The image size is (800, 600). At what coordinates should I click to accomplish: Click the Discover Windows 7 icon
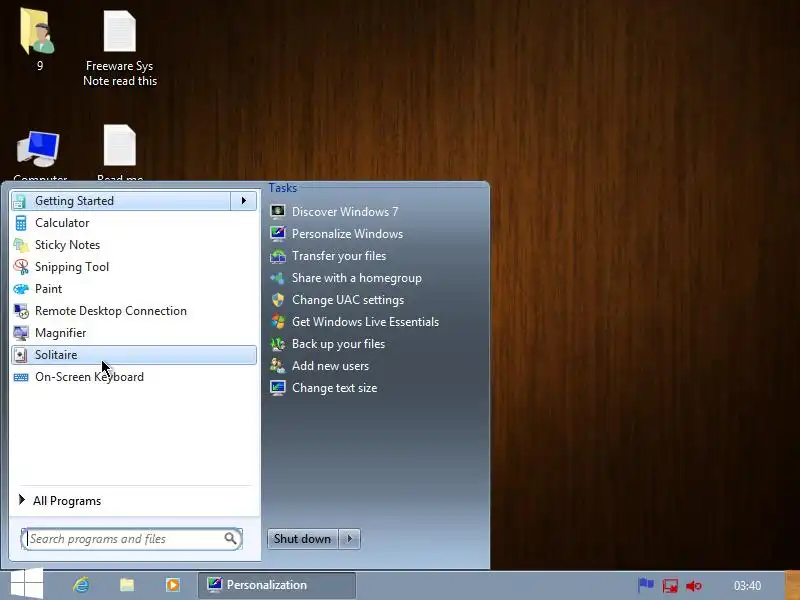point(278,212)
